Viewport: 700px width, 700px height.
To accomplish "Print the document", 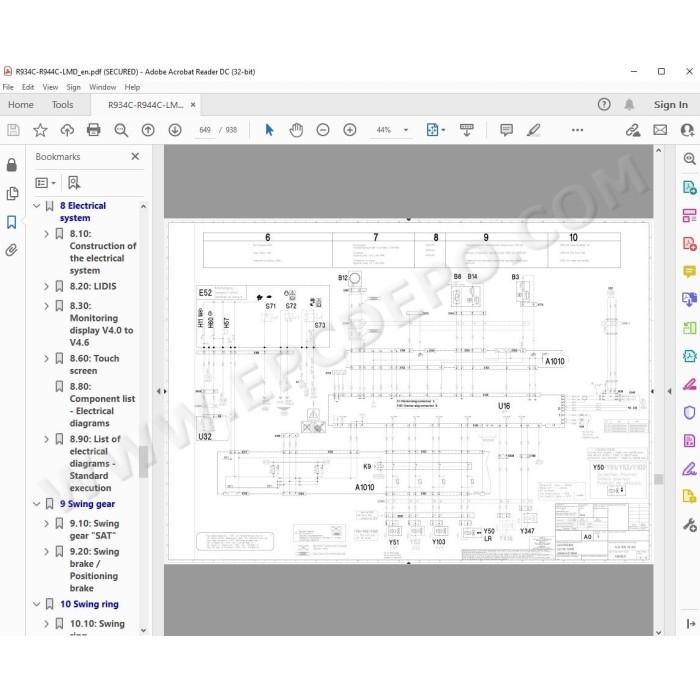I will point(93,130).
